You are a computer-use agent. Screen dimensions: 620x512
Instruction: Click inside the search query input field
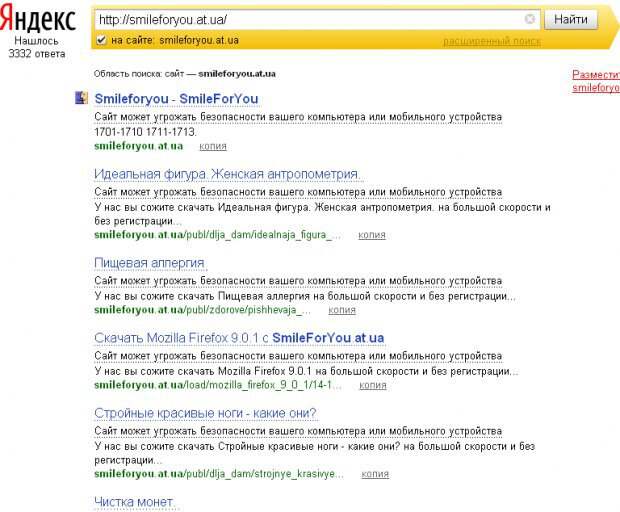click(x=300, y=19)
